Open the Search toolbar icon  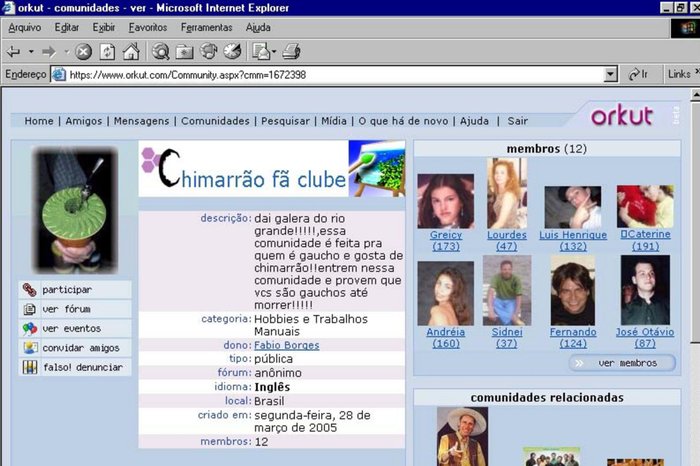click(x=160, y=52)
